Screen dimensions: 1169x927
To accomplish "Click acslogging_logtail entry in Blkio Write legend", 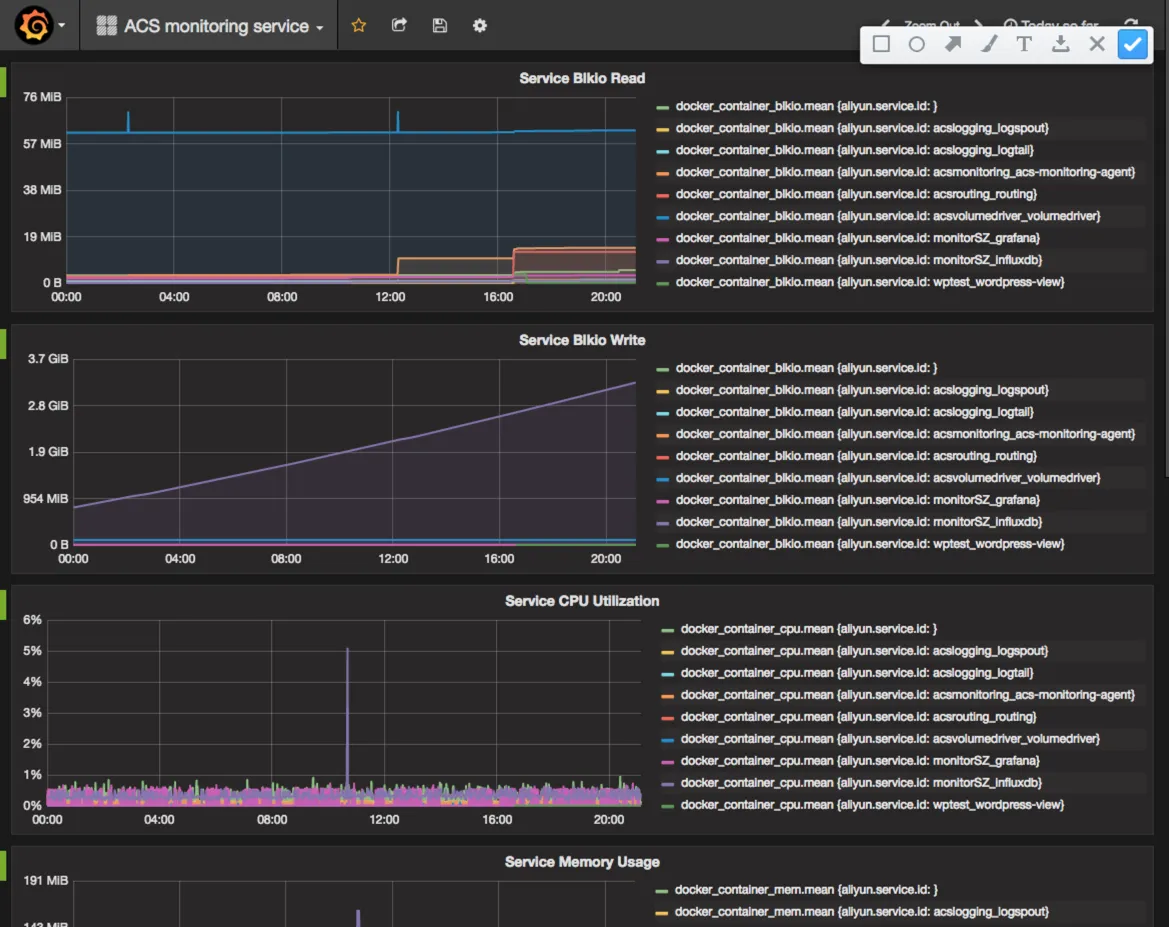I will pyautogui.click(x=854, y=412).
